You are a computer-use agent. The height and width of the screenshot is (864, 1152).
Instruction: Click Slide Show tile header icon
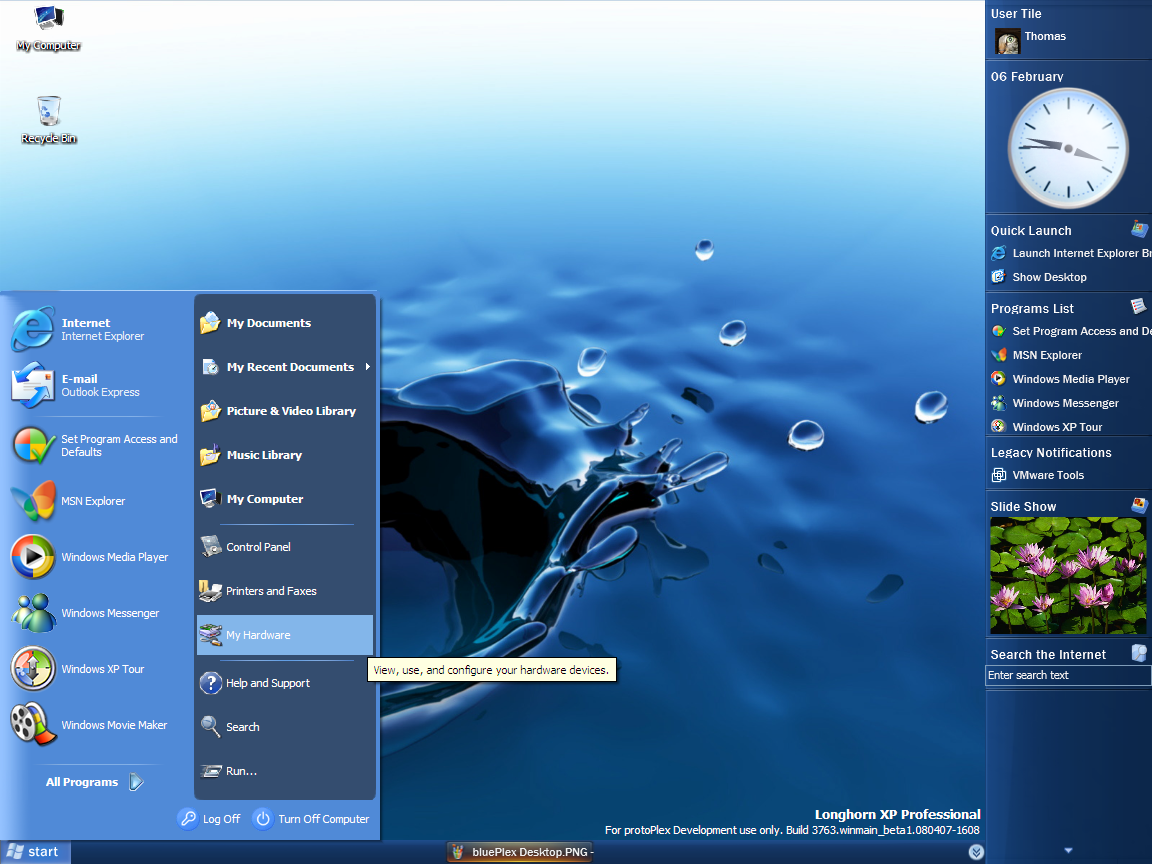click(1139, 505)
